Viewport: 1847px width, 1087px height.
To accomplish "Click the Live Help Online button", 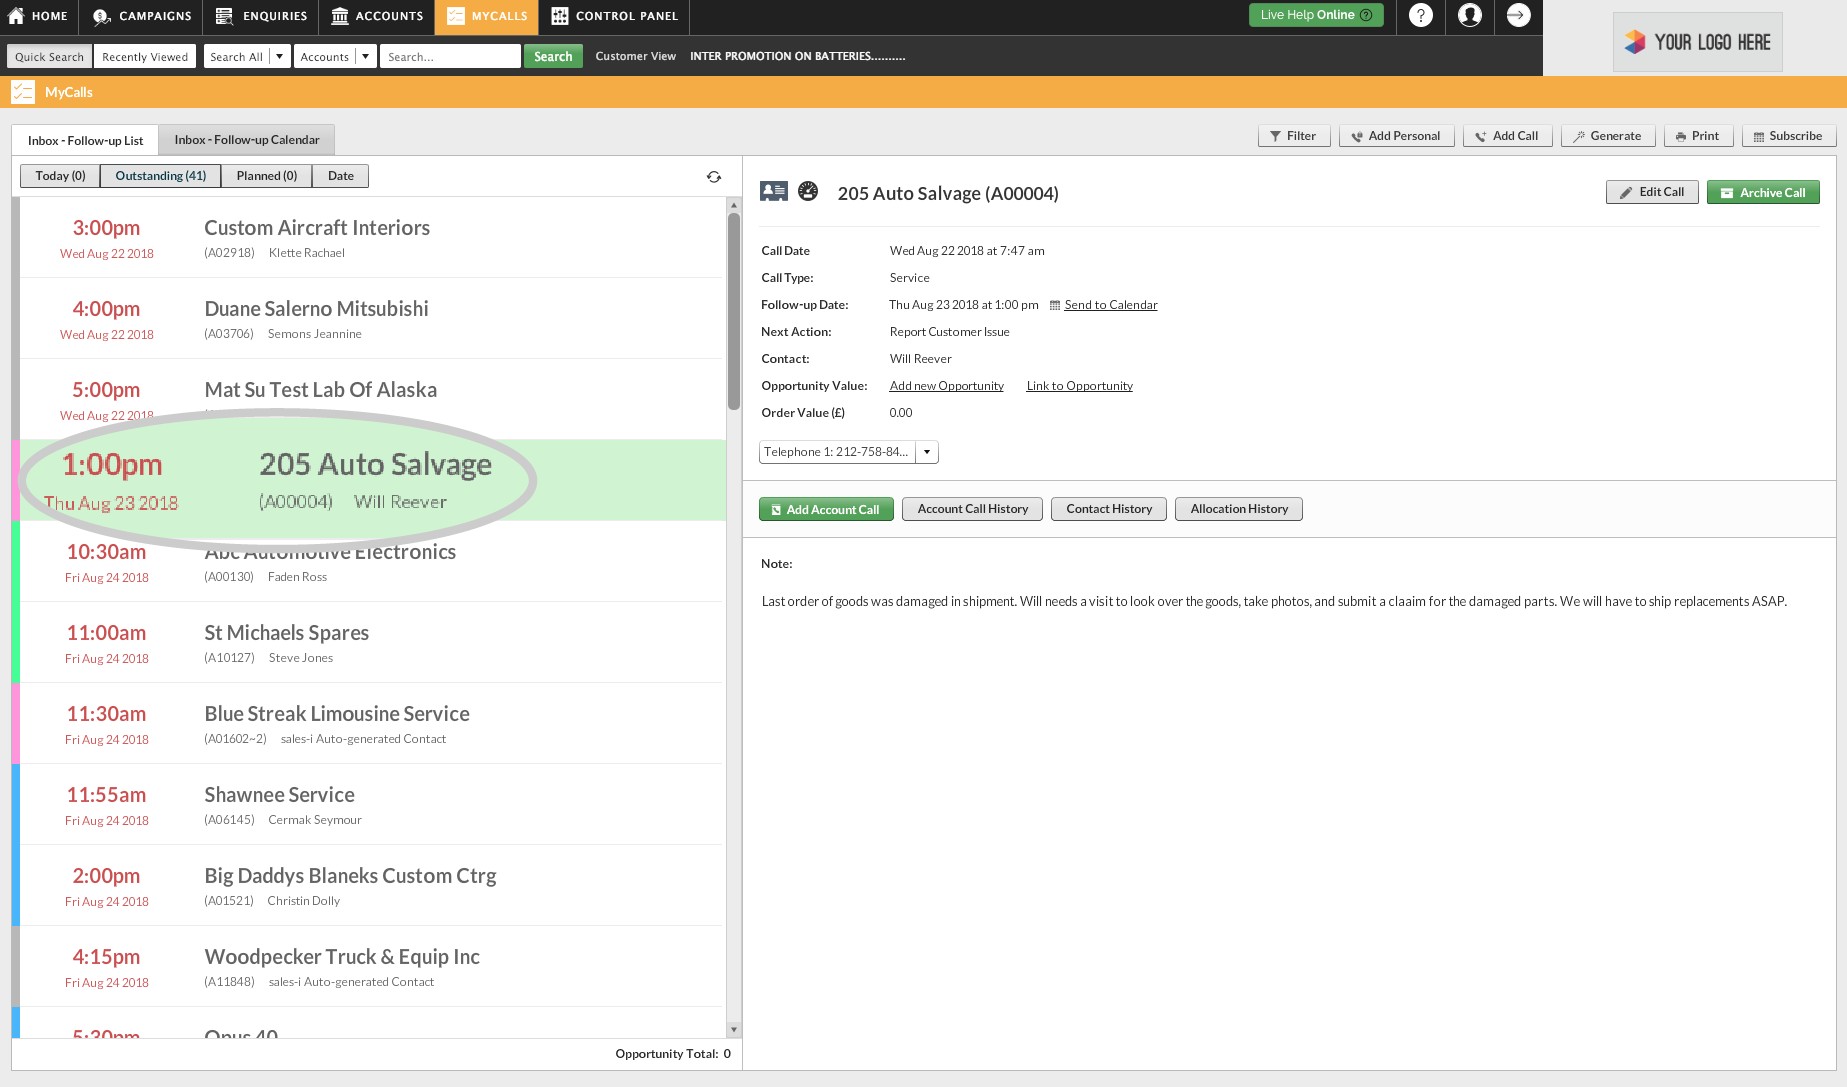I will point(1316,15).
